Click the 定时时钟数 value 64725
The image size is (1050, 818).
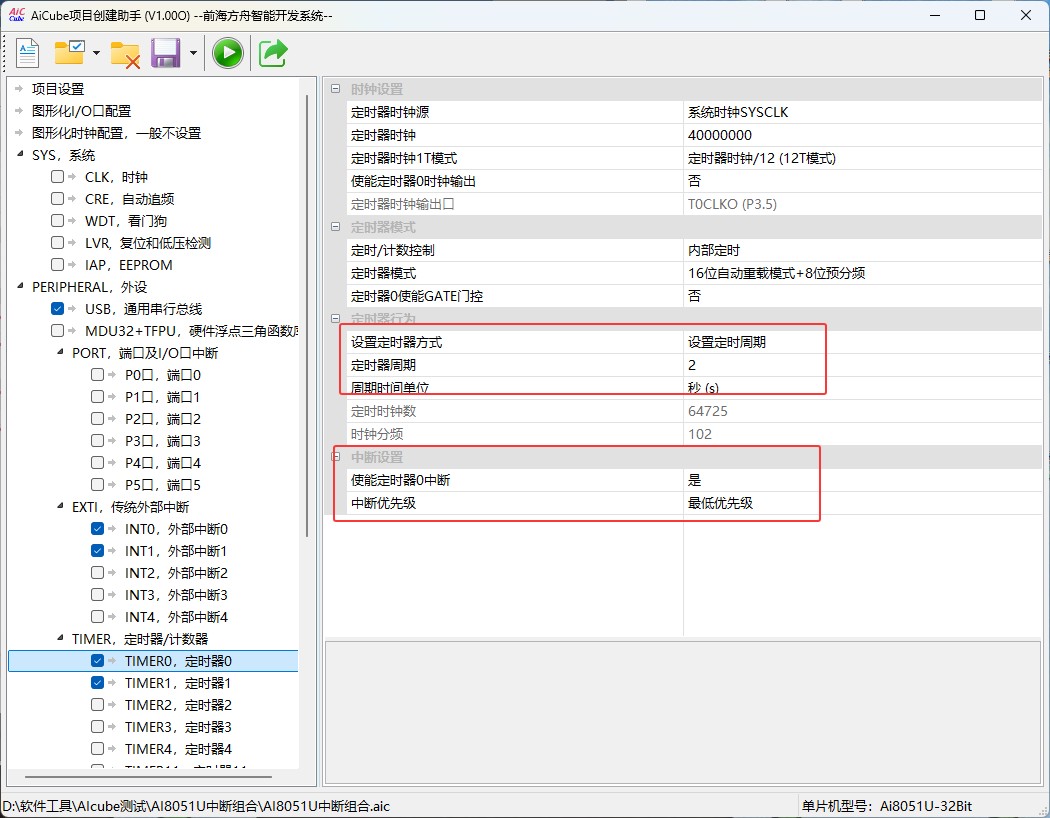tap(862, 411)
